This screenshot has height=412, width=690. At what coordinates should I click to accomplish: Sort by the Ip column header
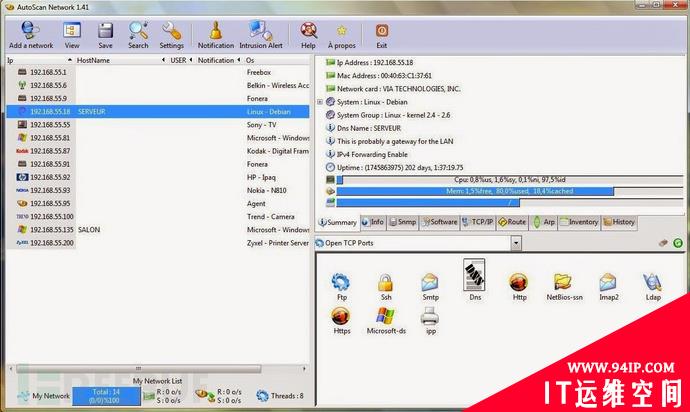point(39,60)
